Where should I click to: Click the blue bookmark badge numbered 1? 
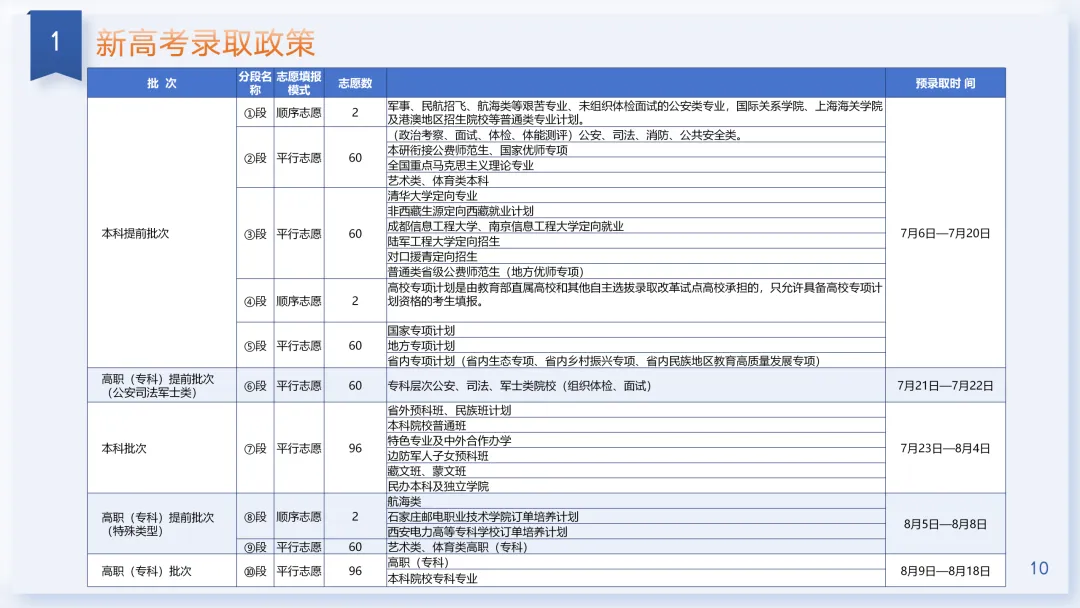click(55, 43)
